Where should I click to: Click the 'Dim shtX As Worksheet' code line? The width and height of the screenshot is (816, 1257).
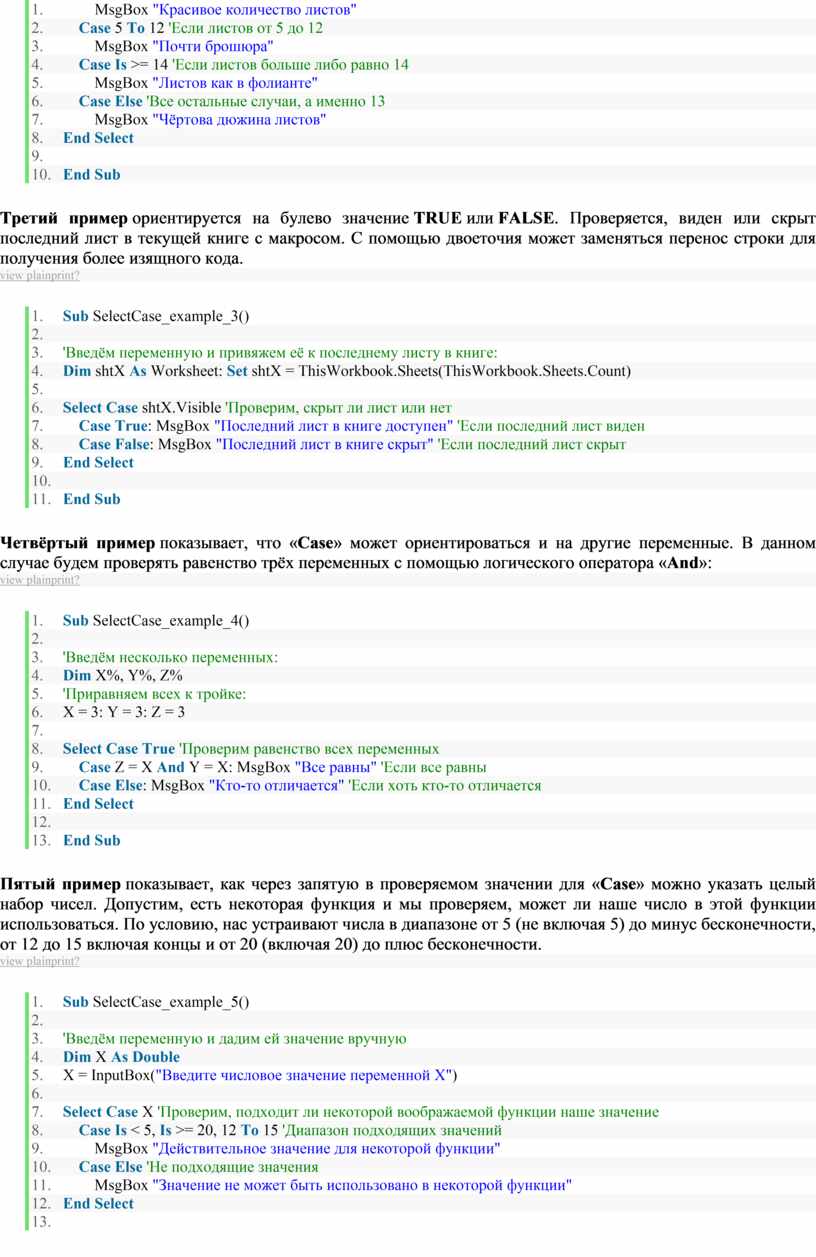pos(347,371)
